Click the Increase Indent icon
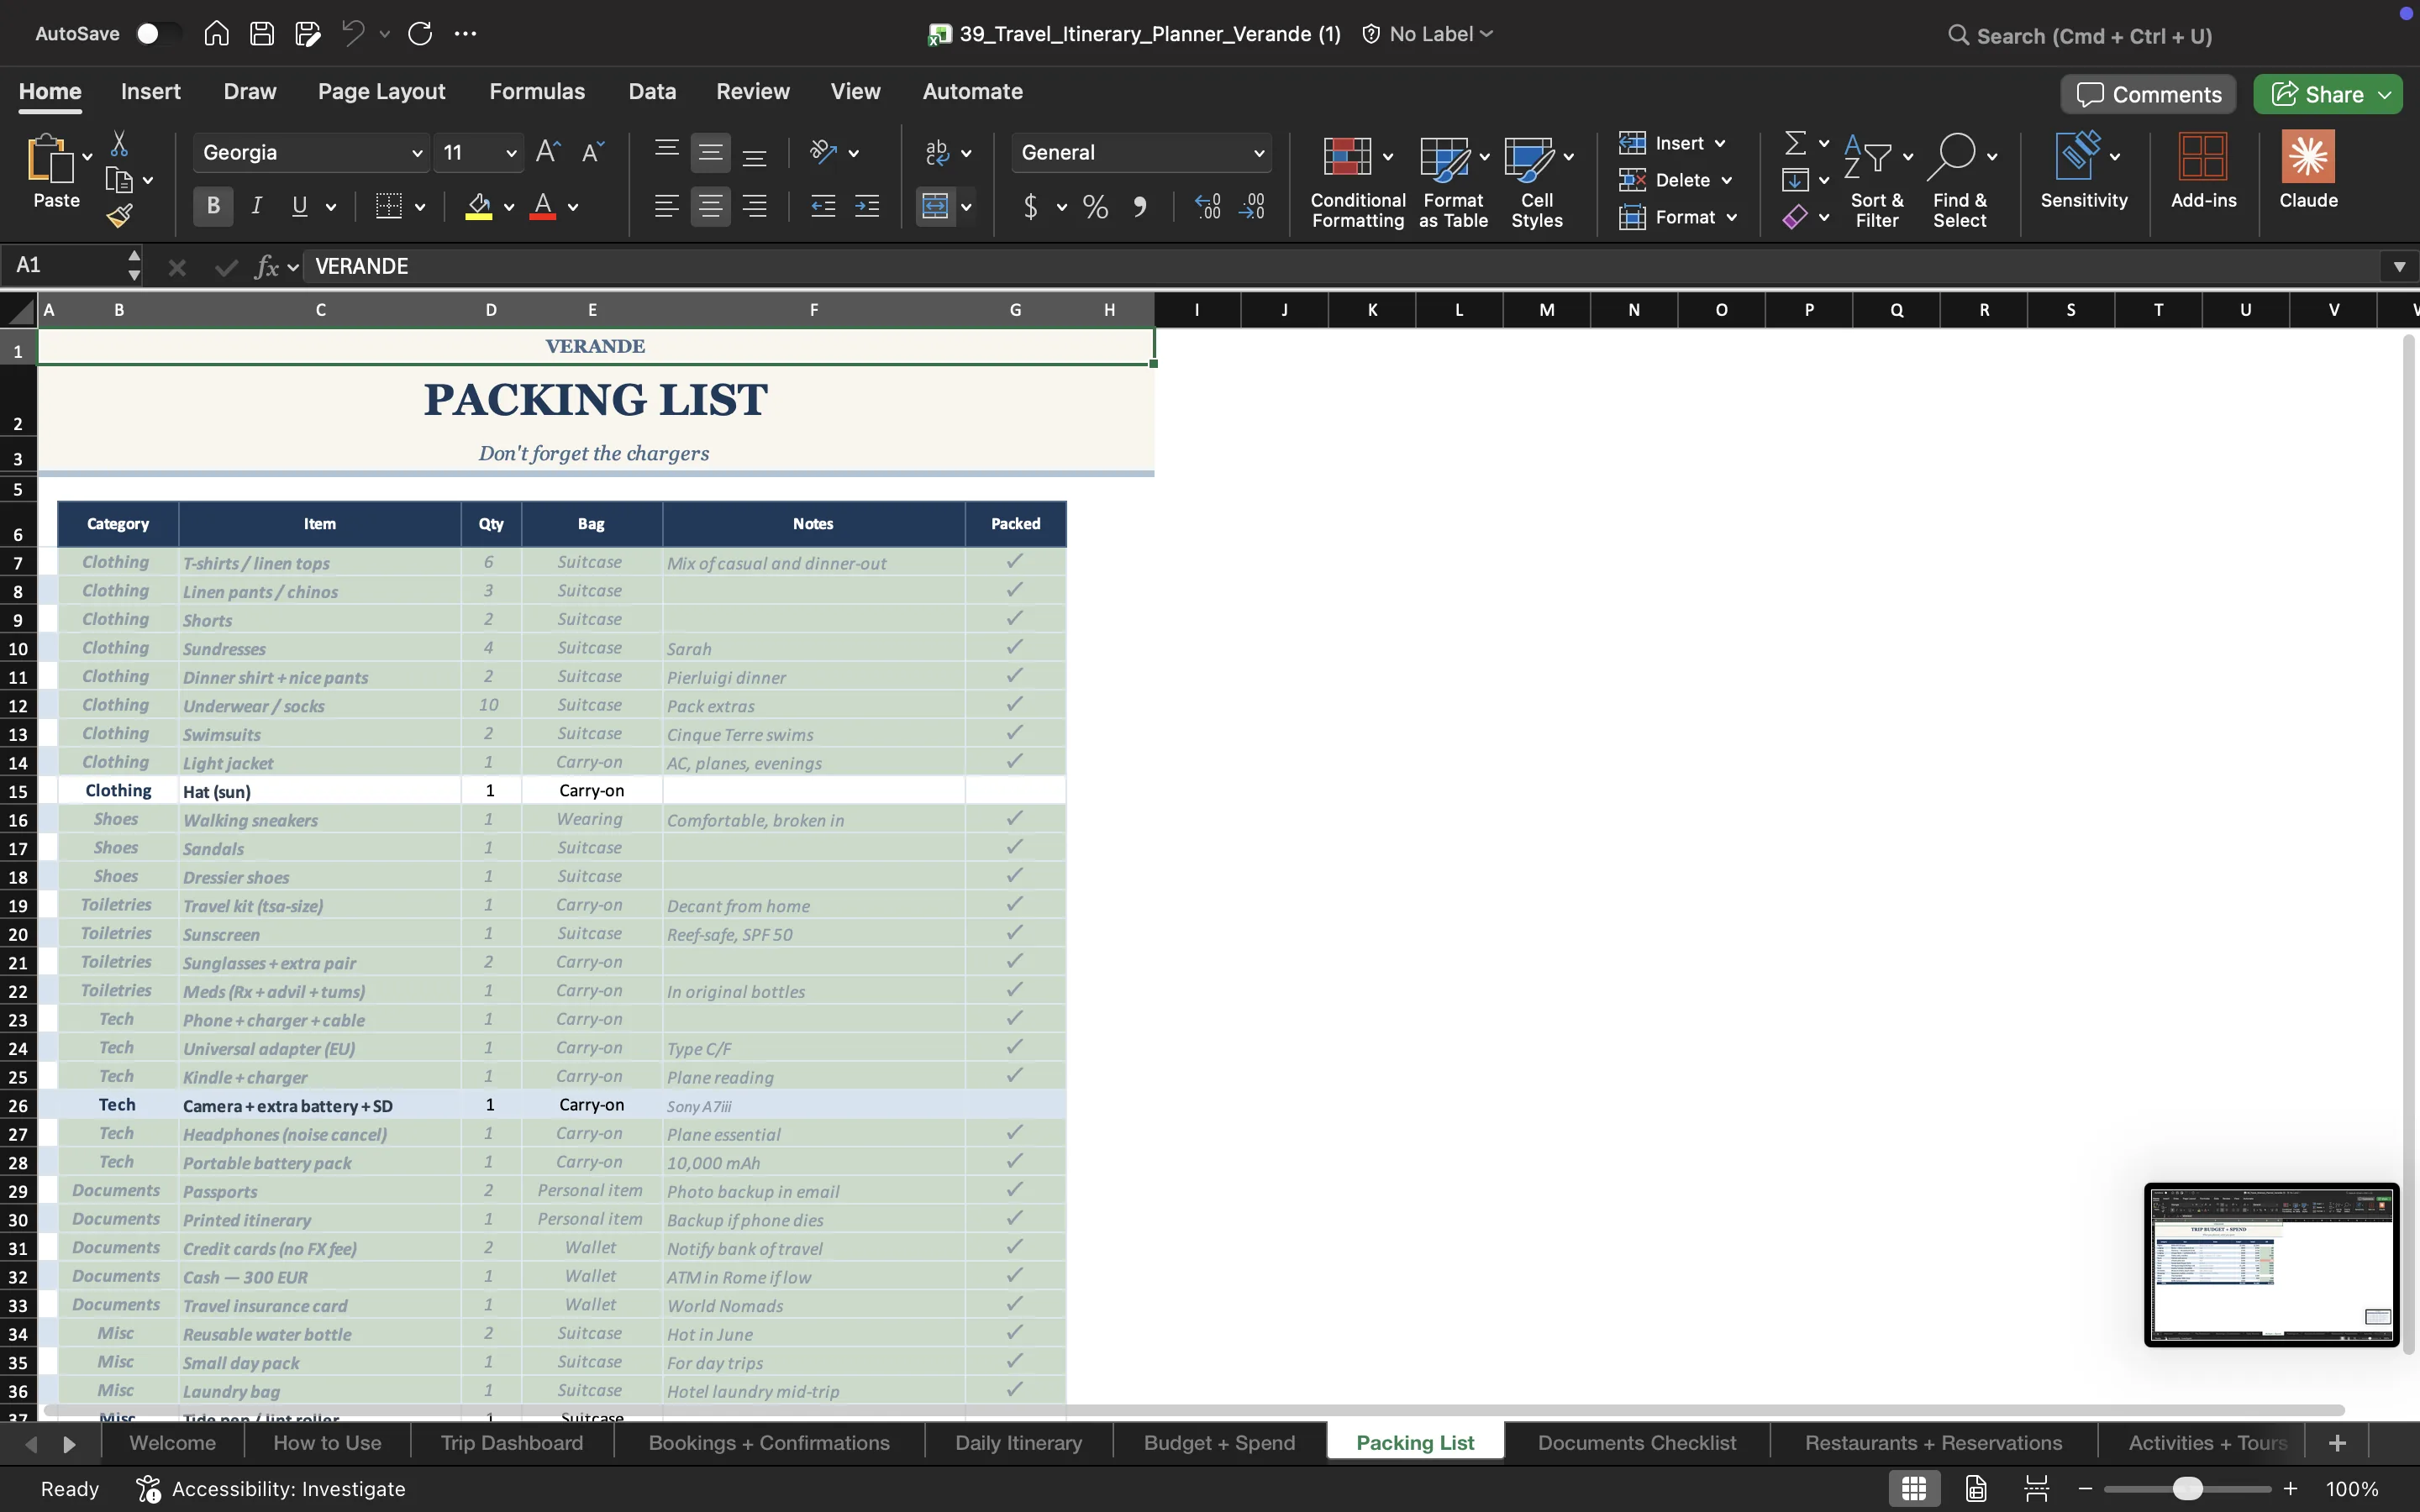 (x=867, y=207)
